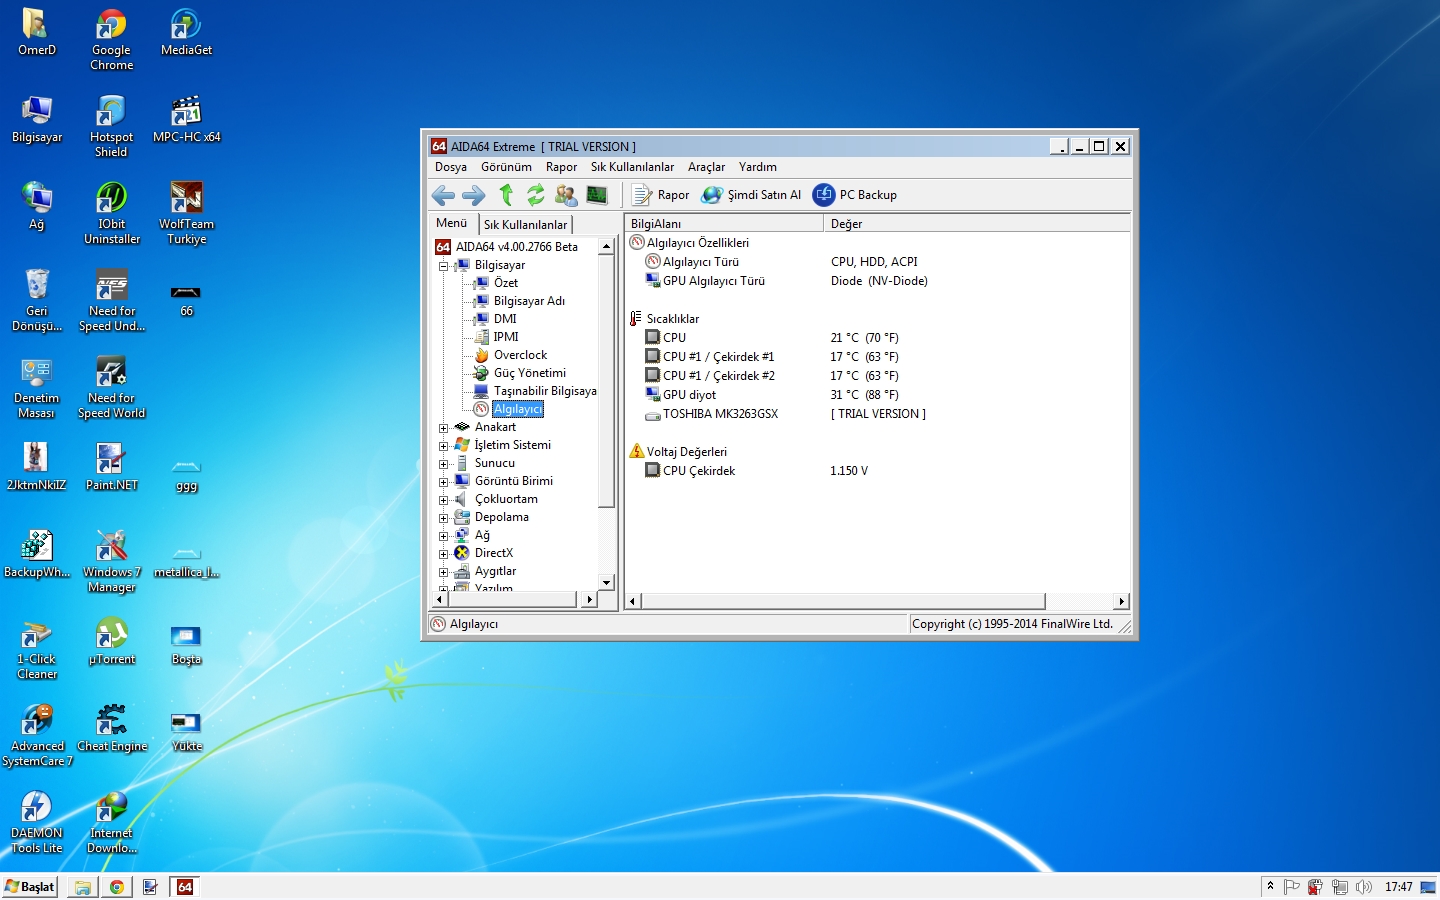Open the Yardım menu

[758, 167]
